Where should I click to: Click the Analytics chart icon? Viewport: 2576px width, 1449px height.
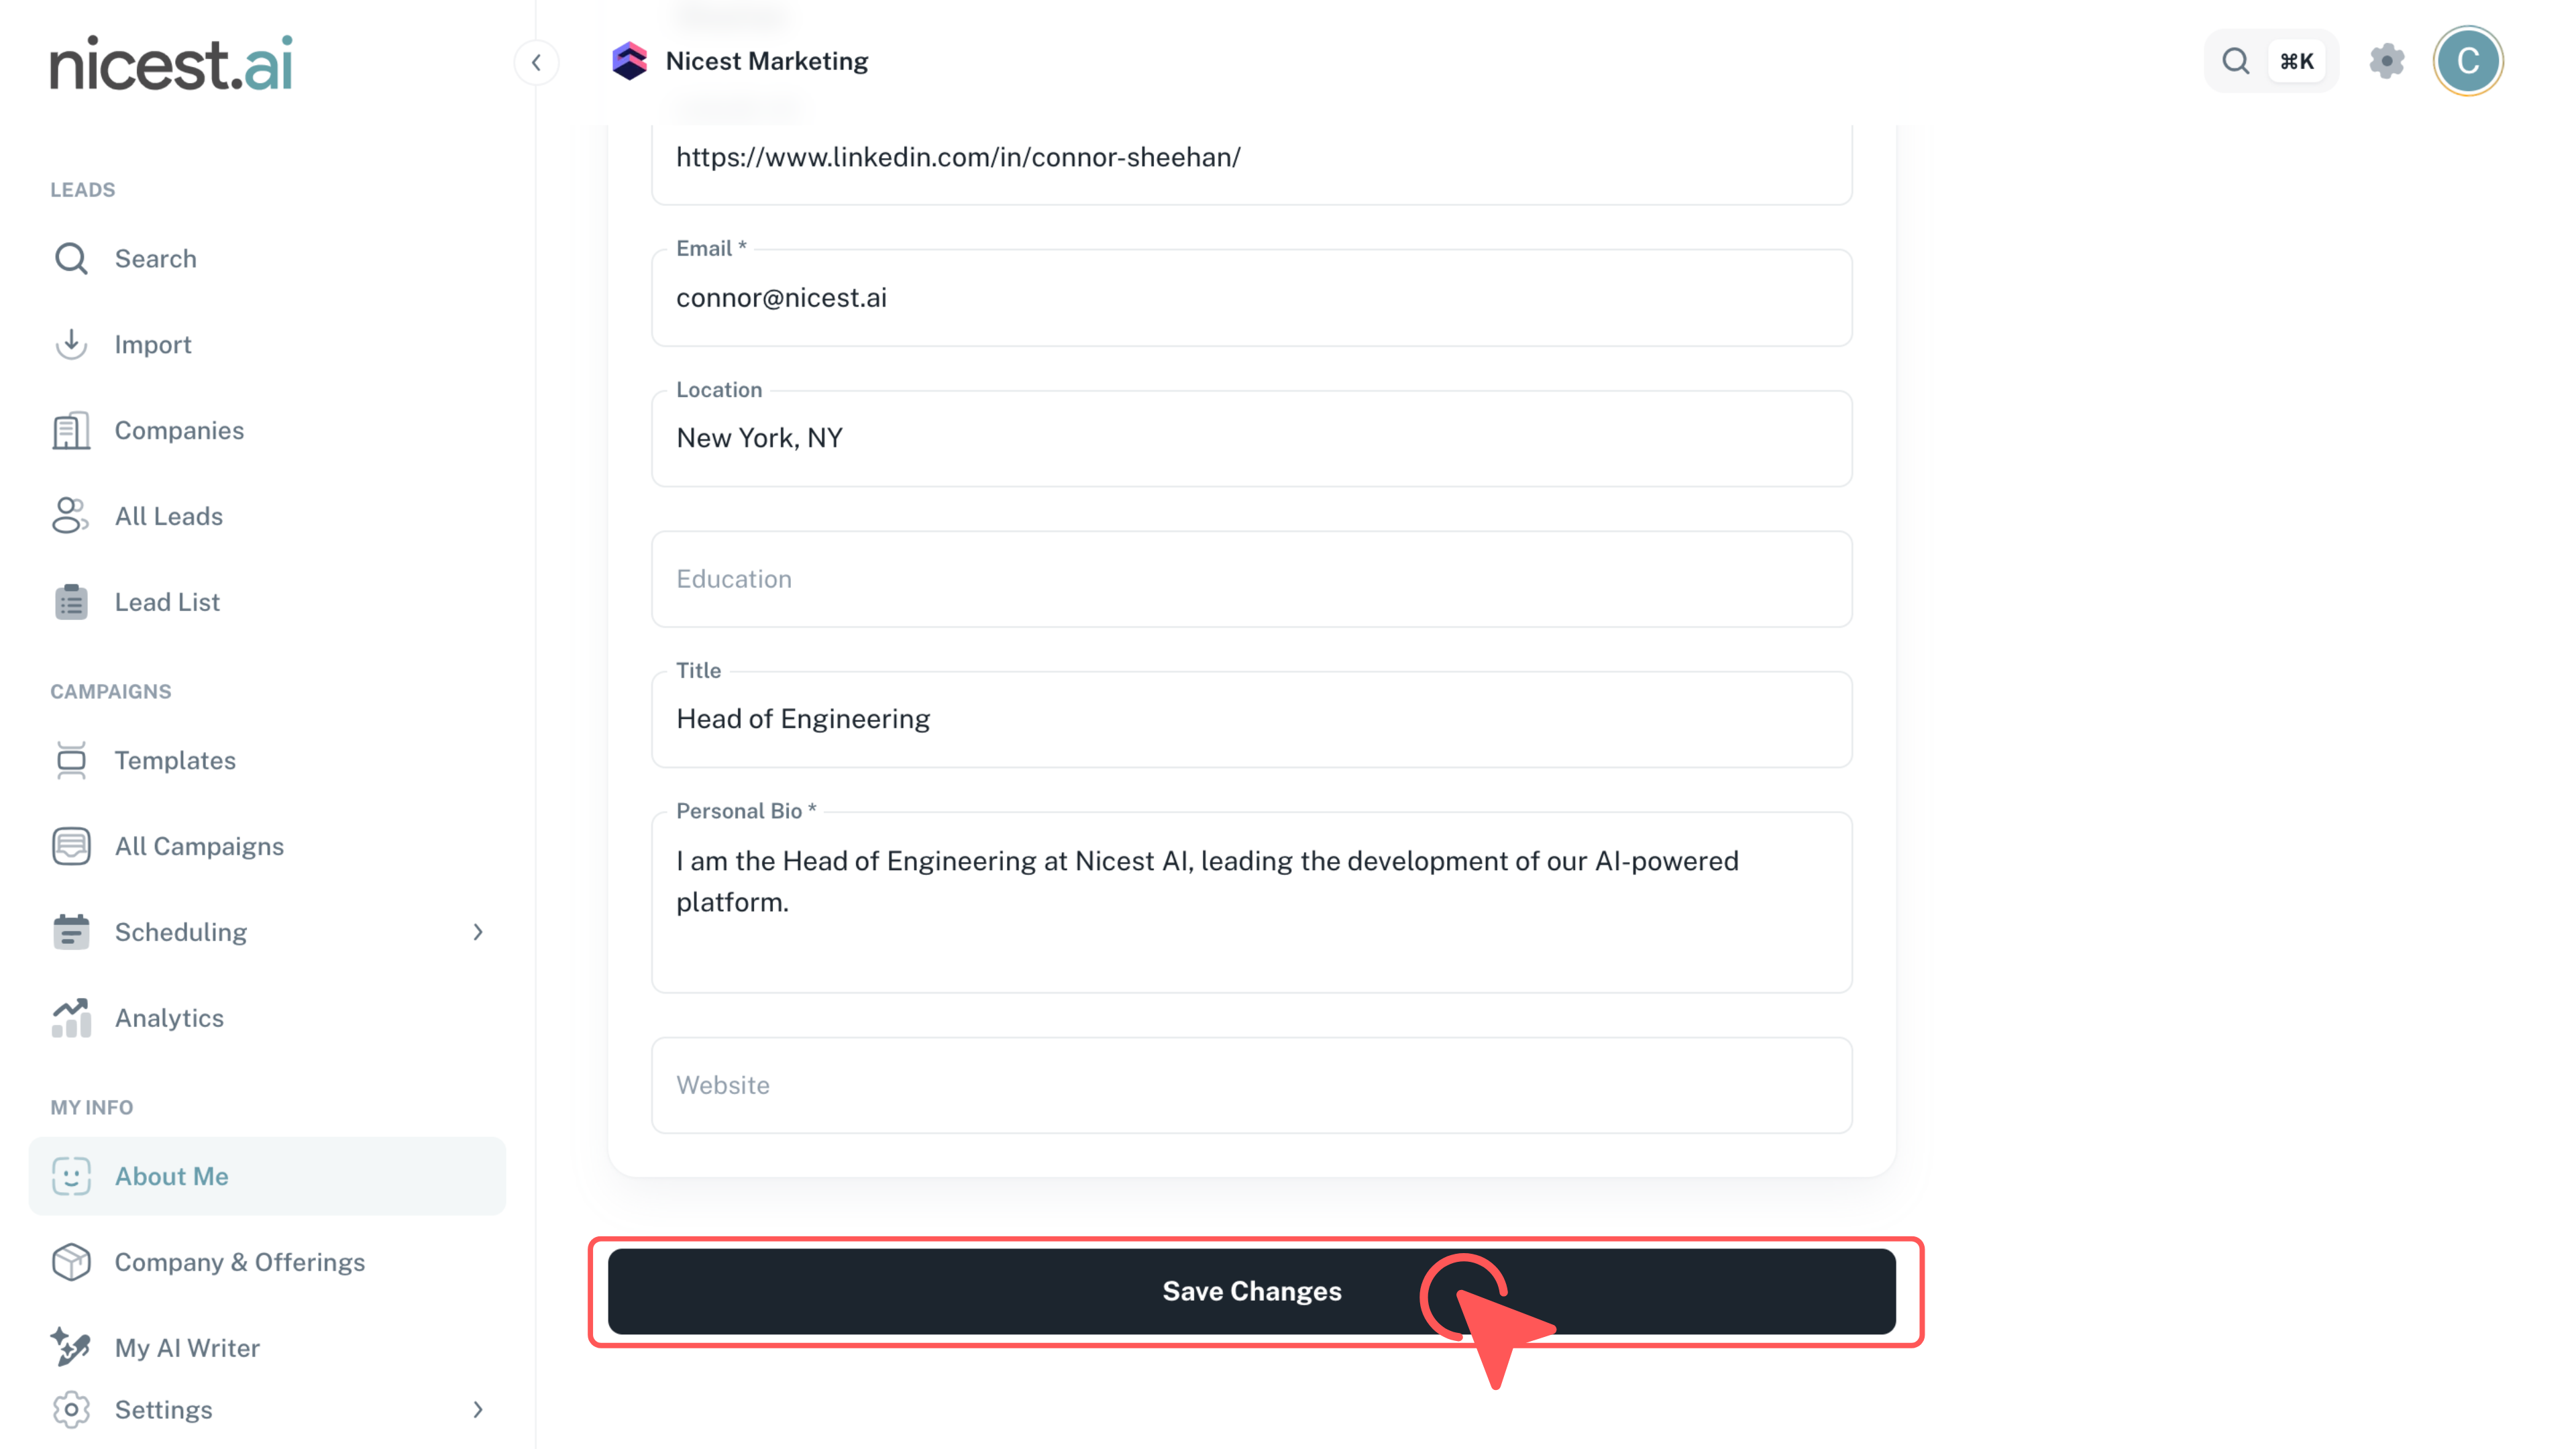pyautogui.click(x=71, y=1018)
